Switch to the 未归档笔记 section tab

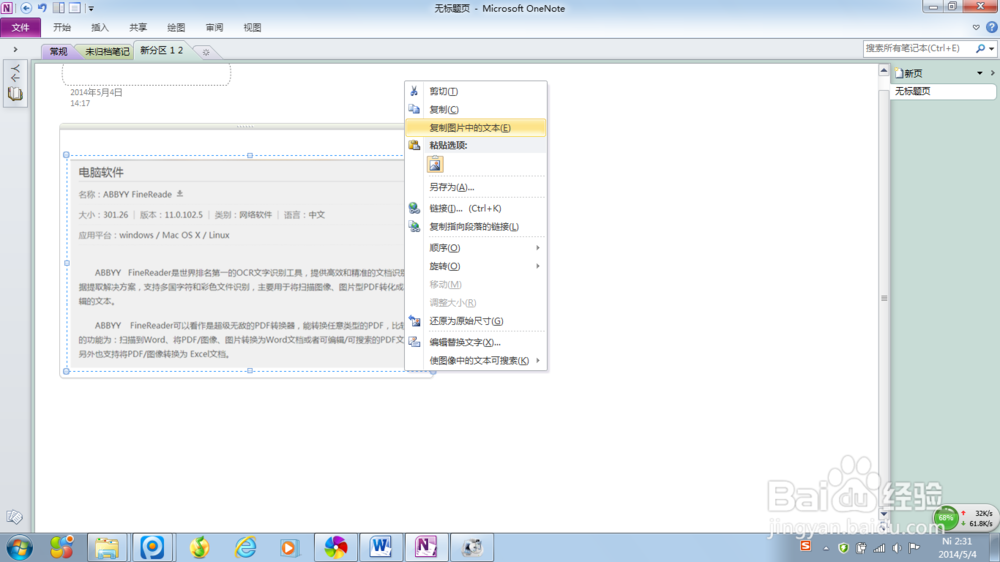107,52
